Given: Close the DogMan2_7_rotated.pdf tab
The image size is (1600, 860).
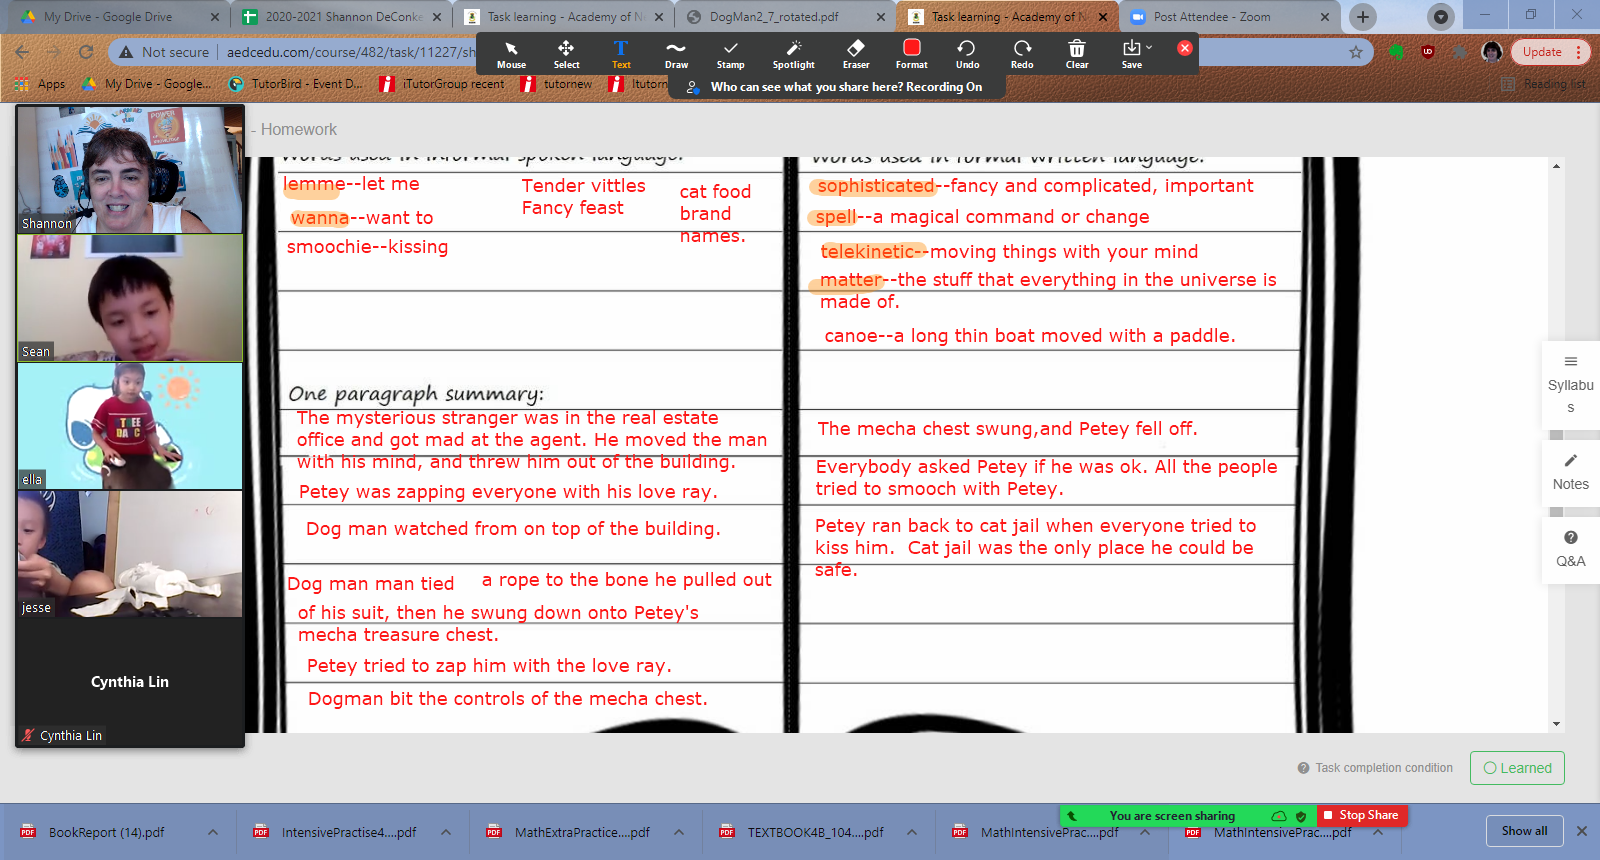Looking at the screenshot, I should tap(881, 17).
